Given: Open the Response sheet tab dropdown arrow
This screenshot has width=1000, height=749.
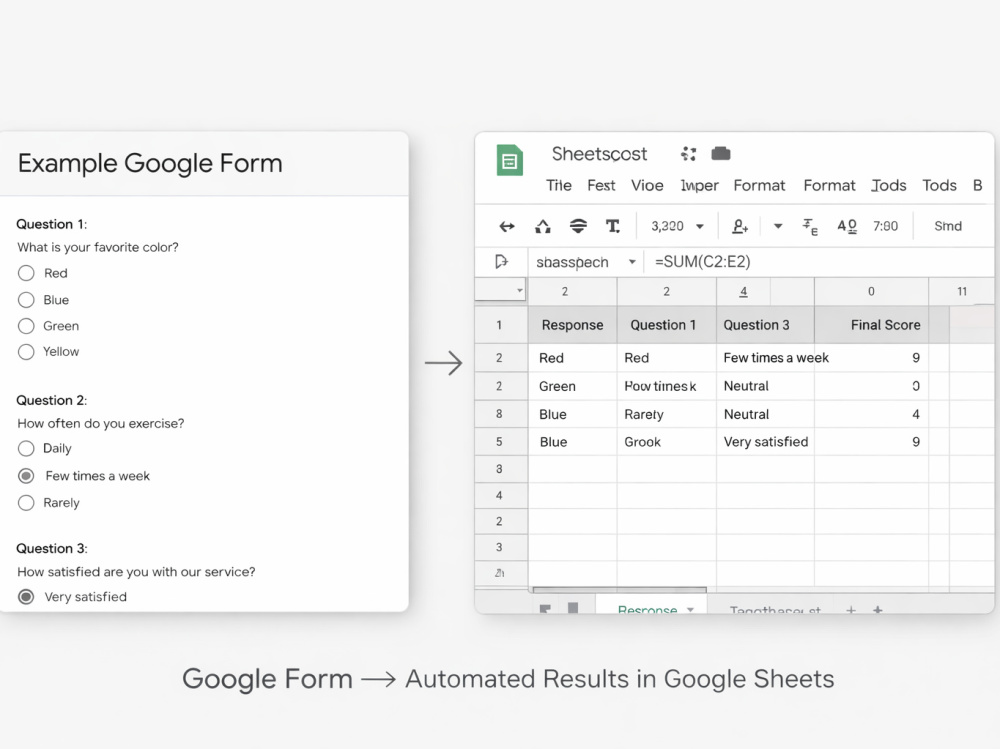Looking at the screenshot, I should [x=690, y=609].
